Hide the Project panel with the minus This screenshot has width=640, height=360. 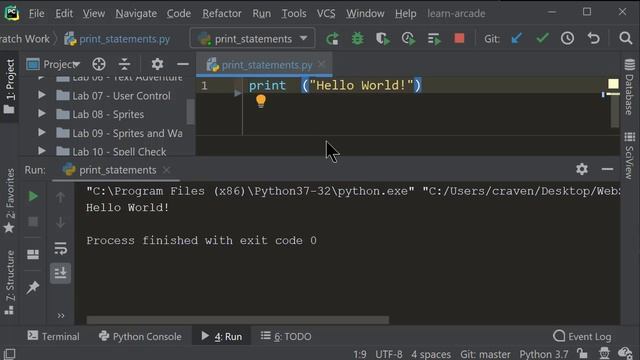(x=183, y=64)
